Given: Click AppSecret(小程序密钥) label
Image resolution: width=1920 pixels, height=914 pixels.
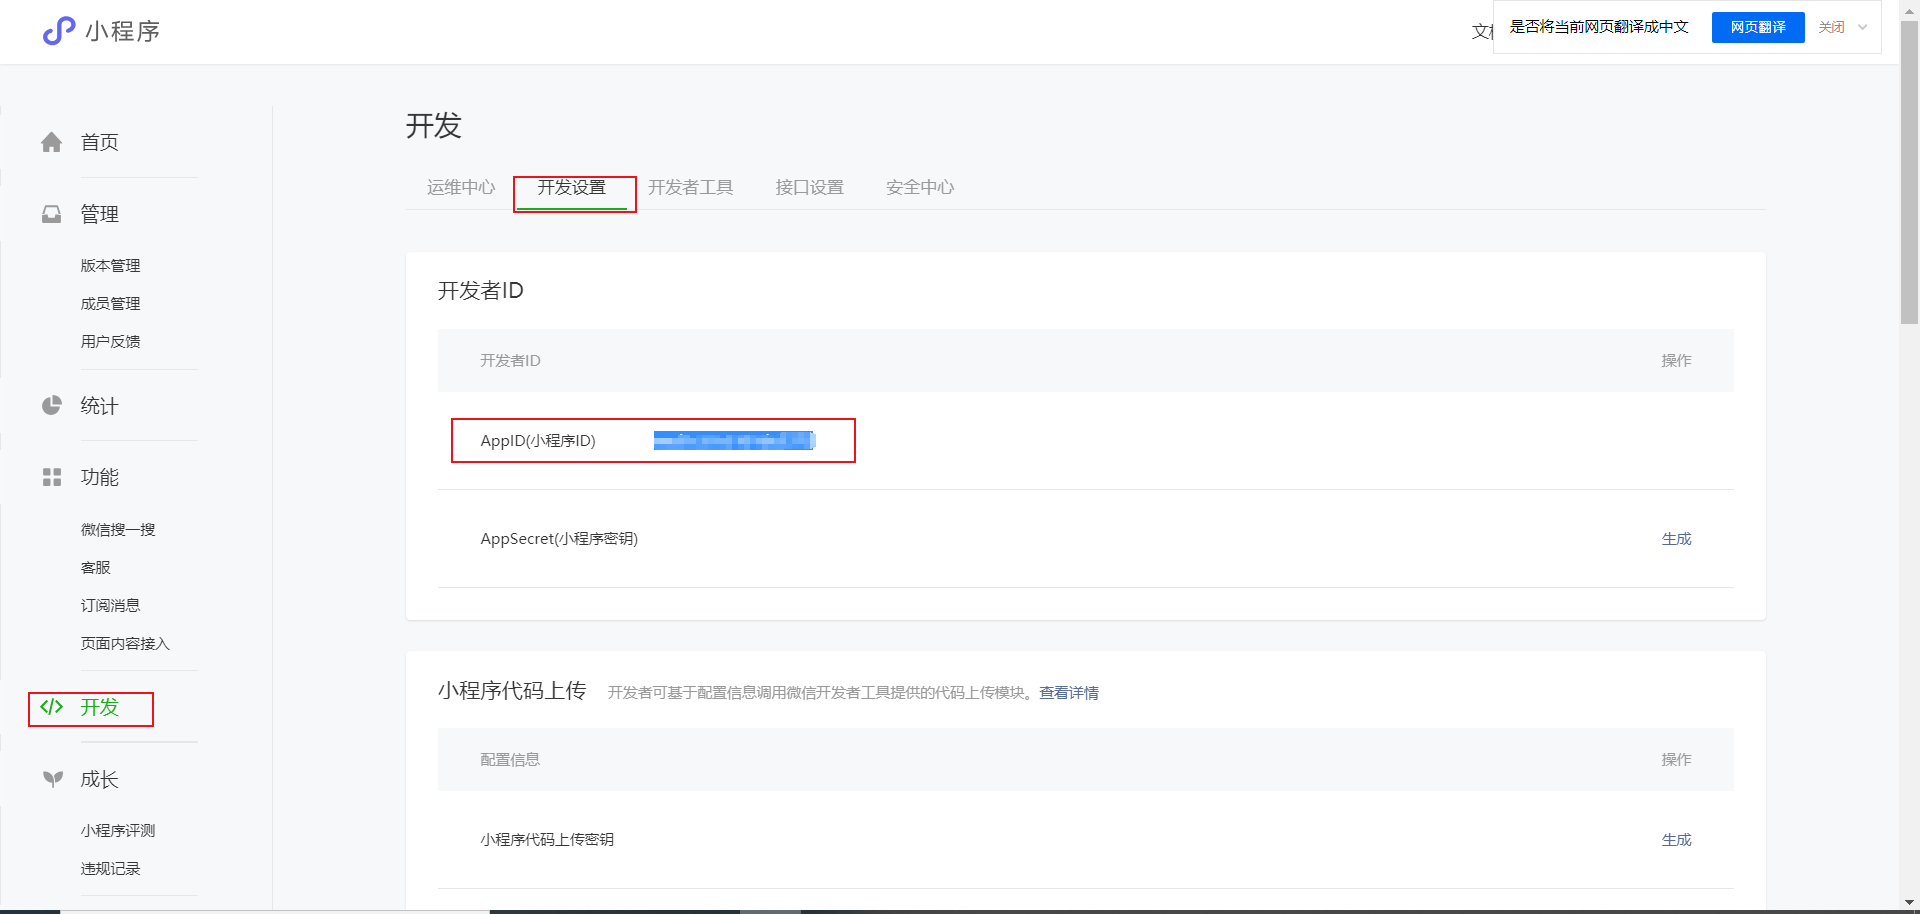Looking at the screenshot, I should (x=559, y=538).
